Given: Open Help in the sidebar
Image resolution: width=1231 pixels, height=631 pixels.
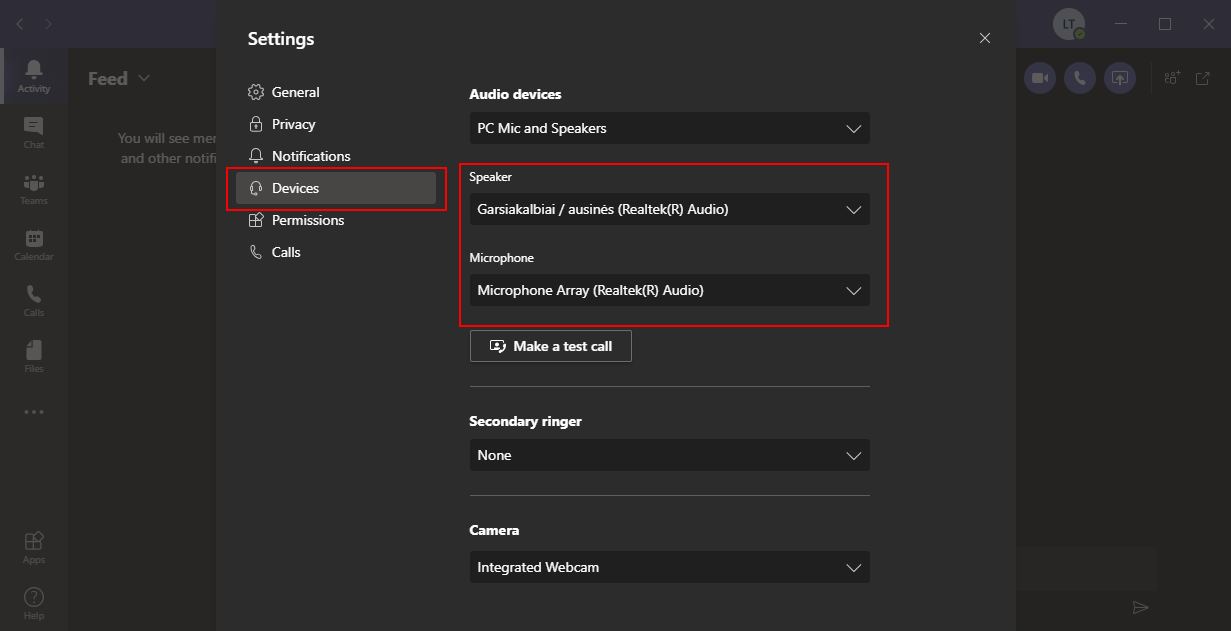Looking at the screenshot, I should [33, 603].
